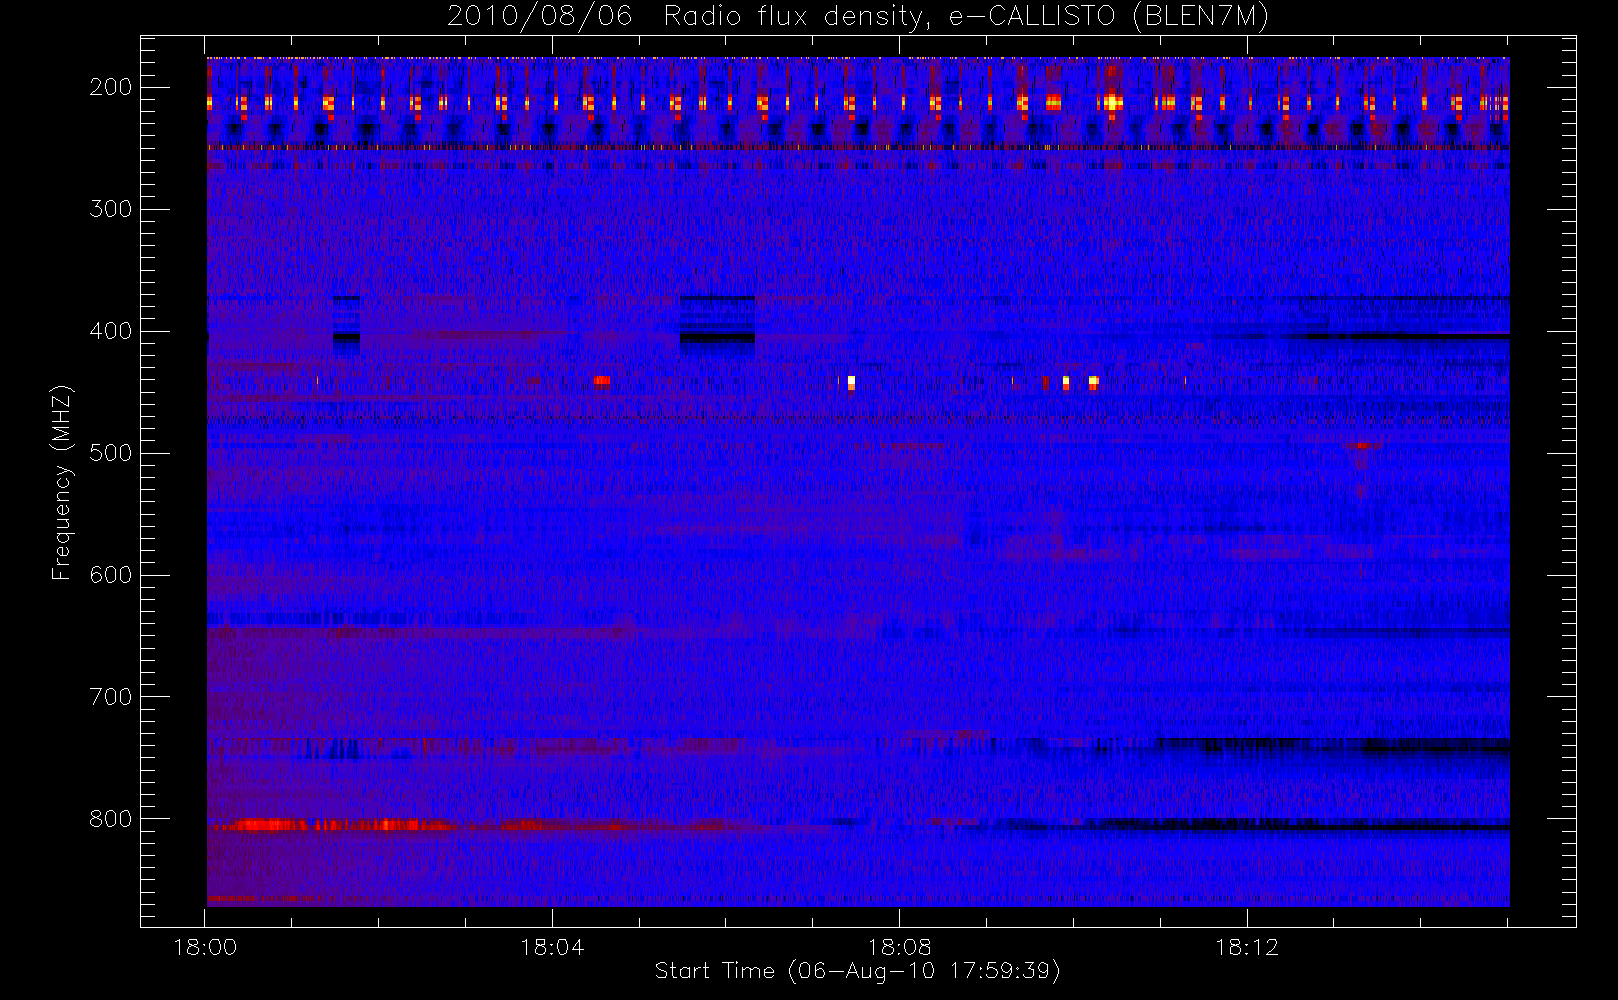Click the 'Frequency (MHZ)' axis title
Screen dimensions: 1618x1000
tap(62, 482)
